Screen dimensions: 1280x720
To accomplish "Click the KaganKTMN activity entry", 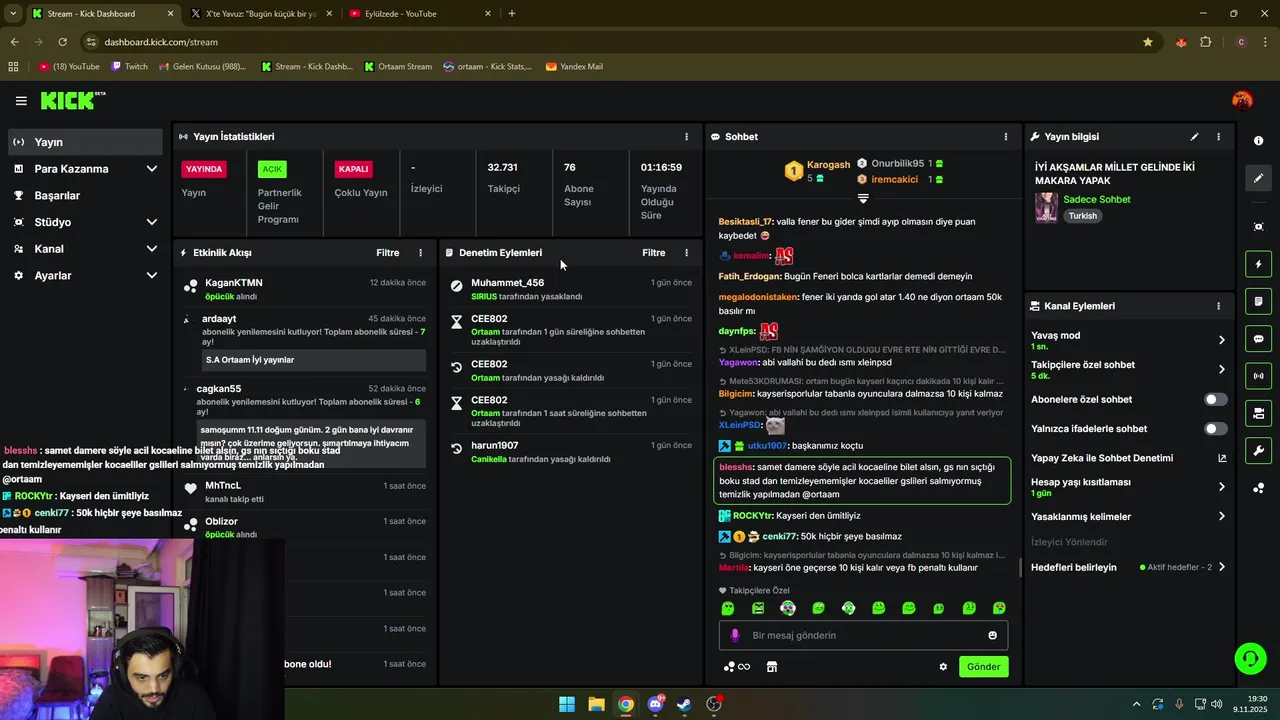I will pos(306,289).
